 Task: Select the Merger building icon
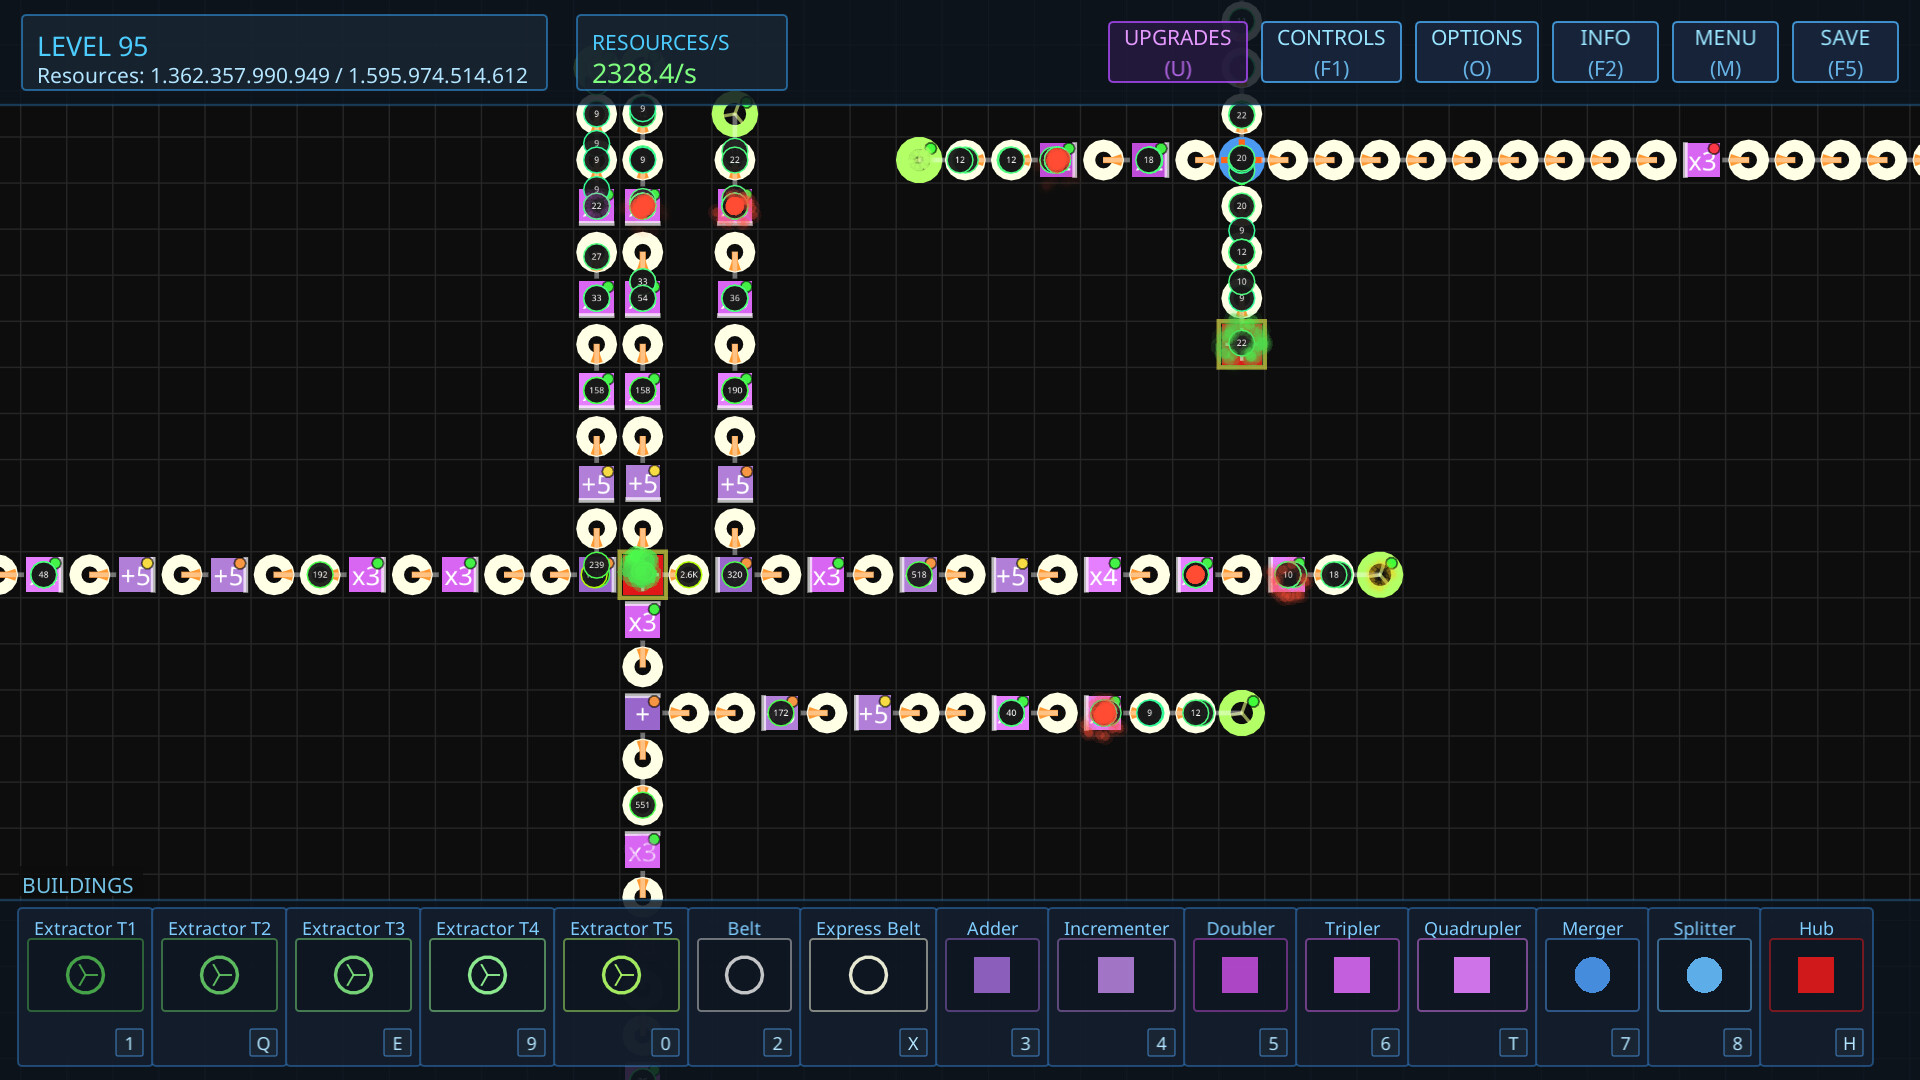tap(1592, 975)
